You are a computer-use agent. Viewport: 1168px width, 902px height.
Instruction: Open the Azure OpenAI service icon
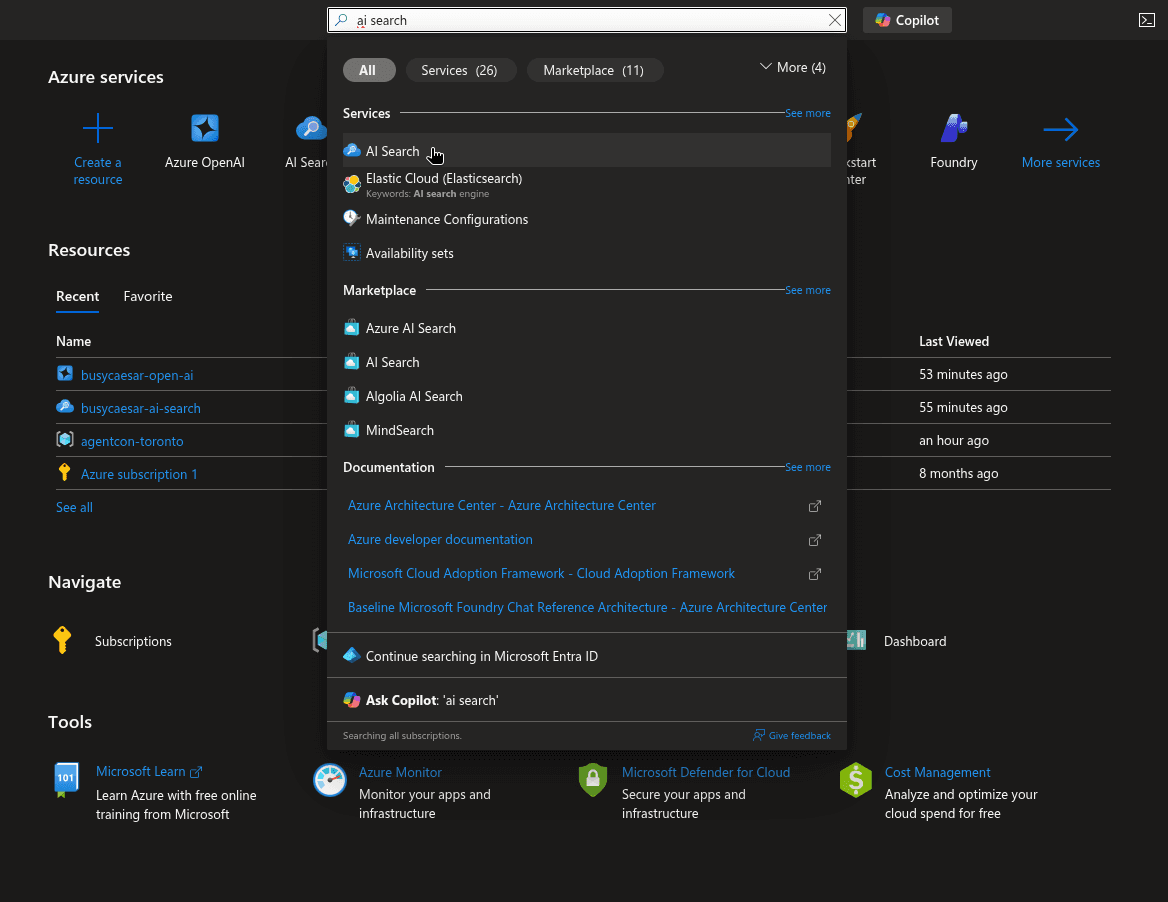coord(203,128)
